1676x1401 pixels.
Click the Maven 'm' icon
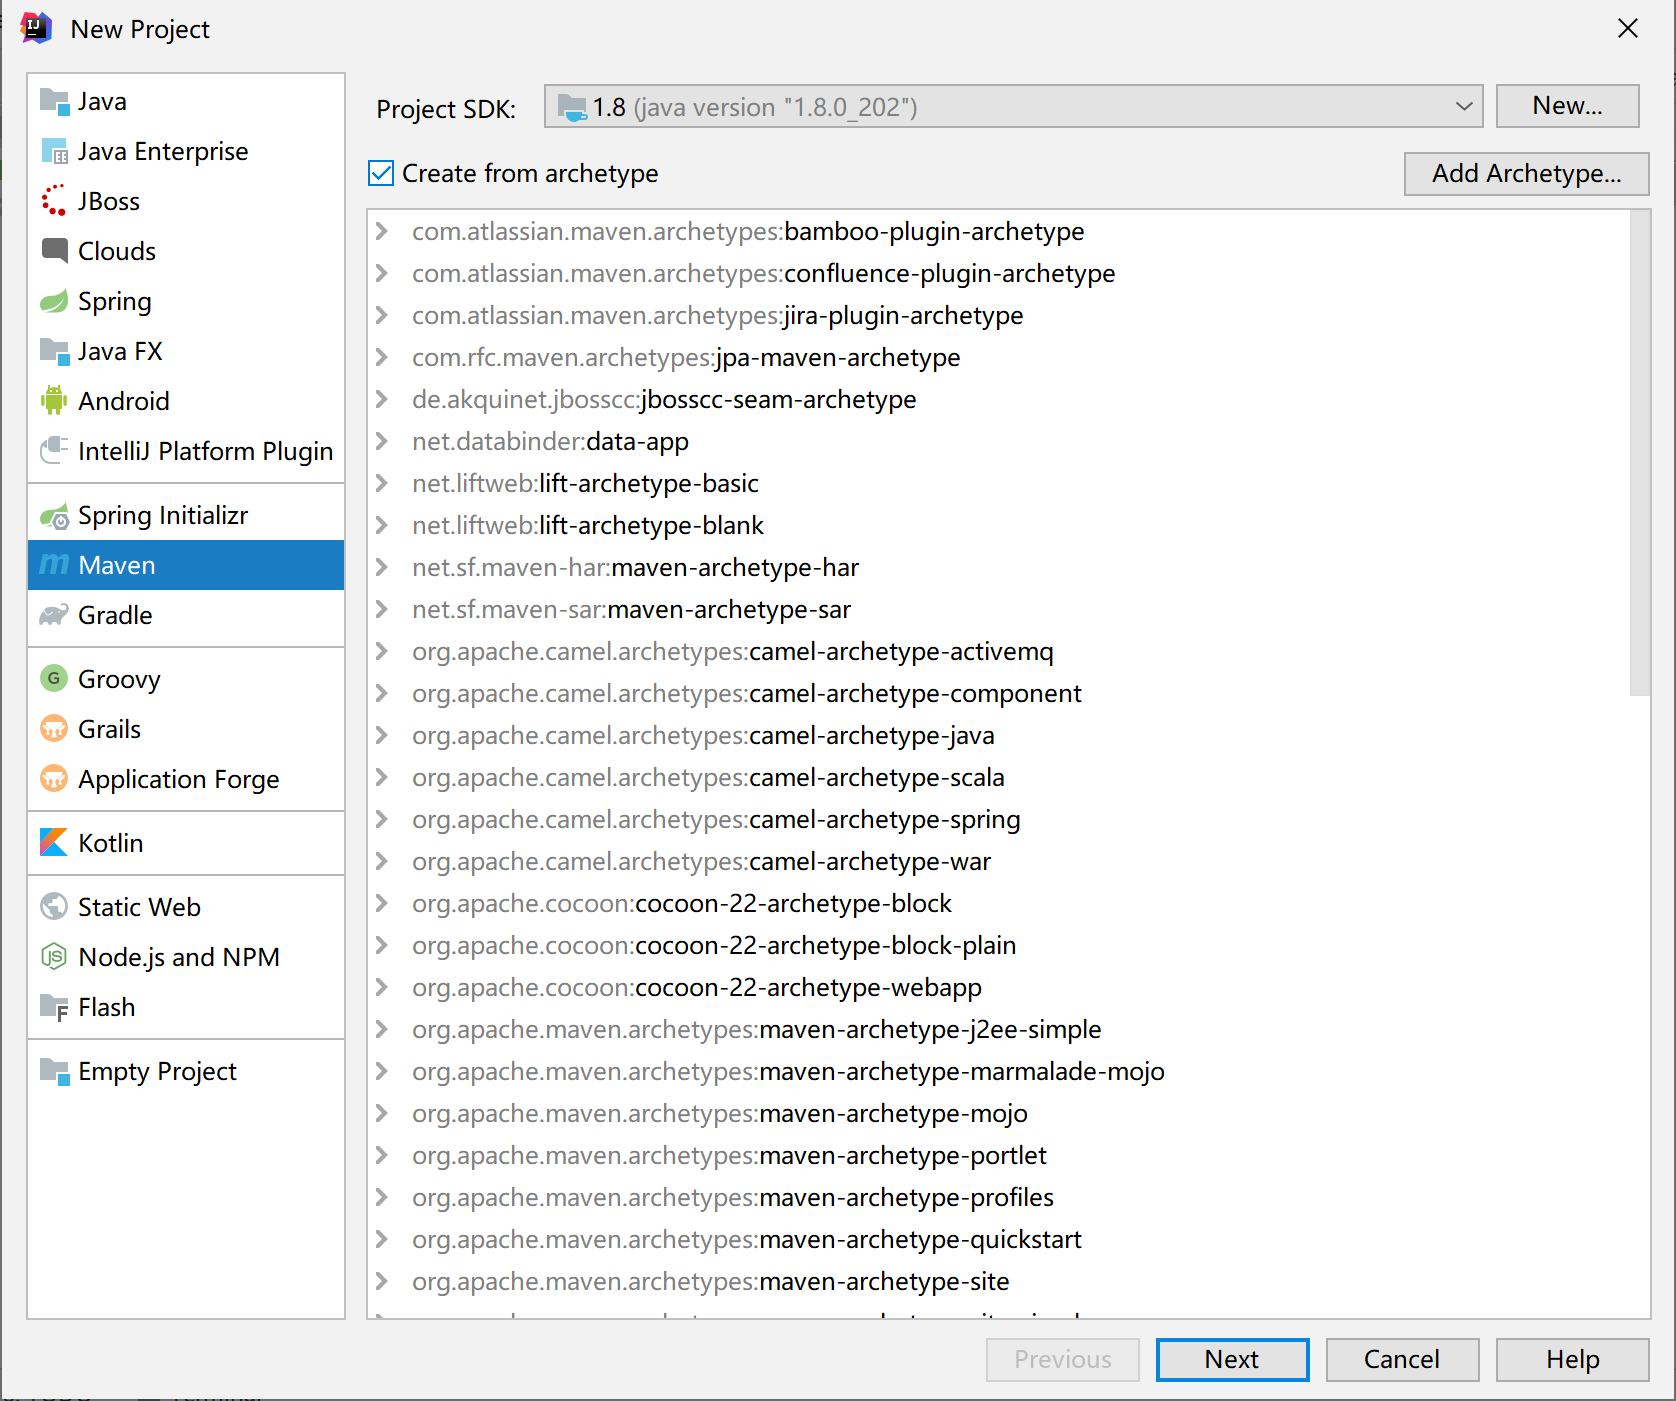coord(54,565)
